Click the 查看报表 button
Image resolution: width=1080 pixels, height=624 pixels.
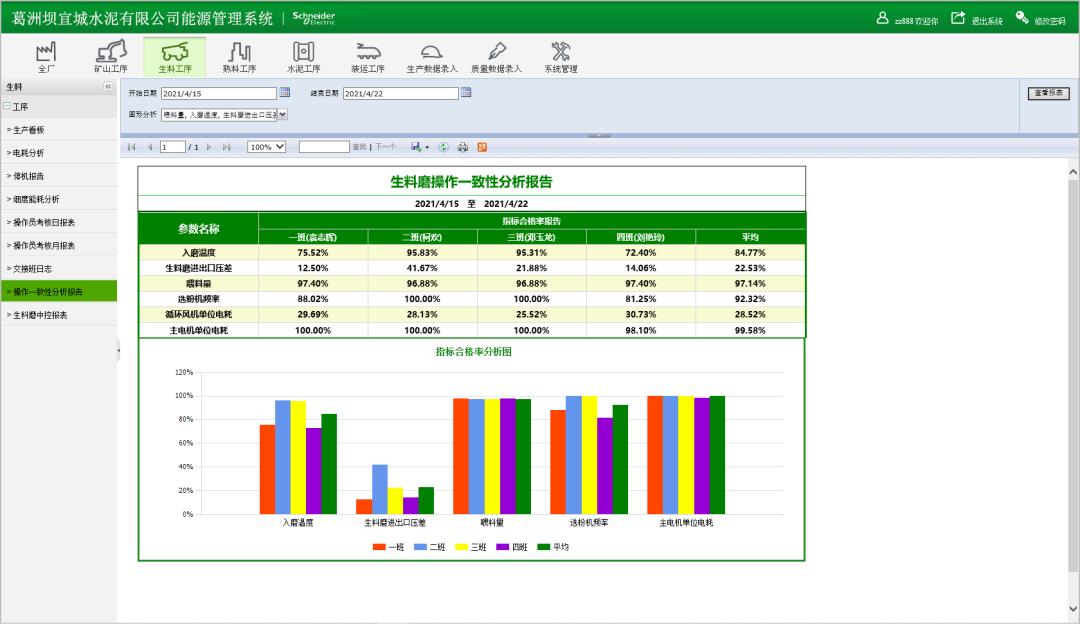tap(1048, 93)
